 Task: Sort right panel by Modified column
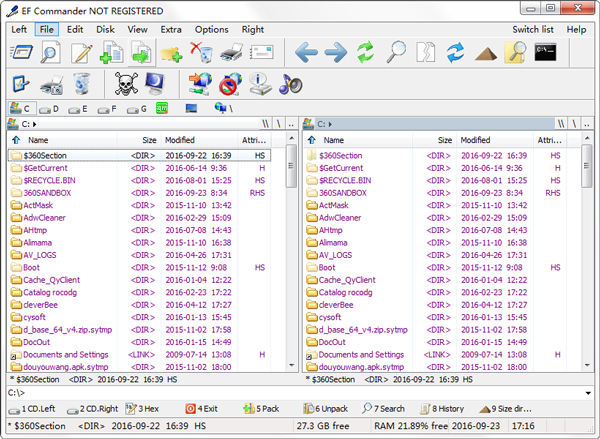(x=494, y=140)
